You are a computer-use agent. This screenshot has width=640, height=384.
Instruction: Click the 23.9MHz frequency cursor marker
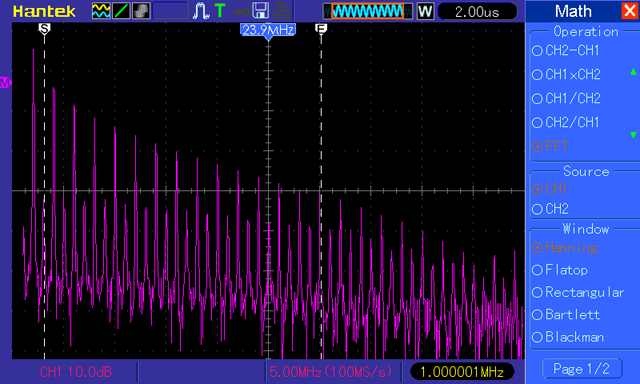click(268, 31)
